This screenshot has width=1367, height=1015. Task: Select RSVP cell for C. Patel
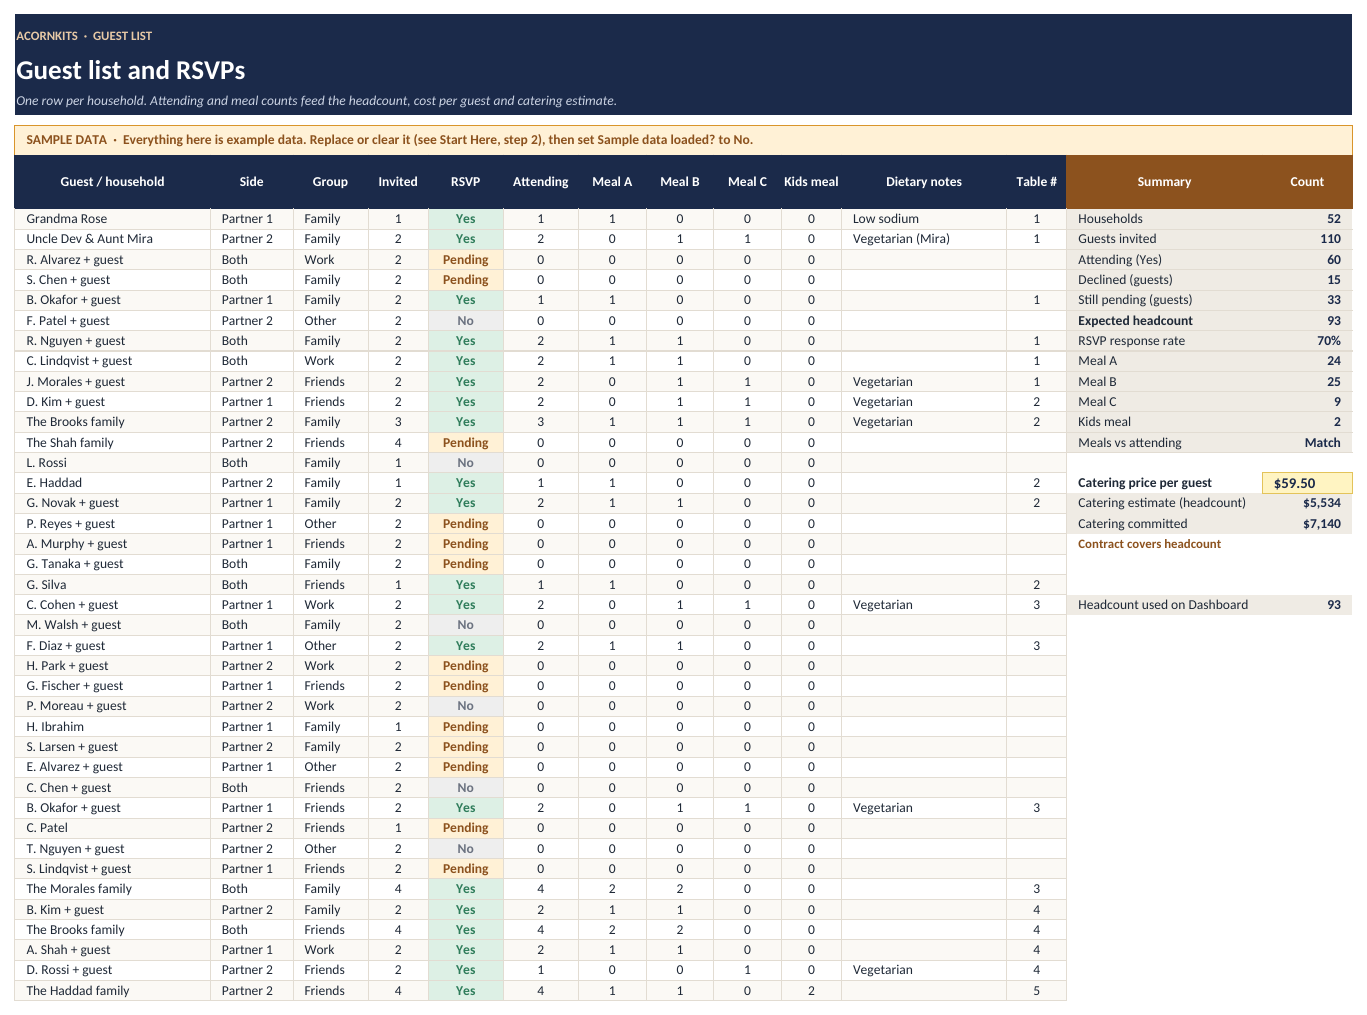(x=466, y=828)
